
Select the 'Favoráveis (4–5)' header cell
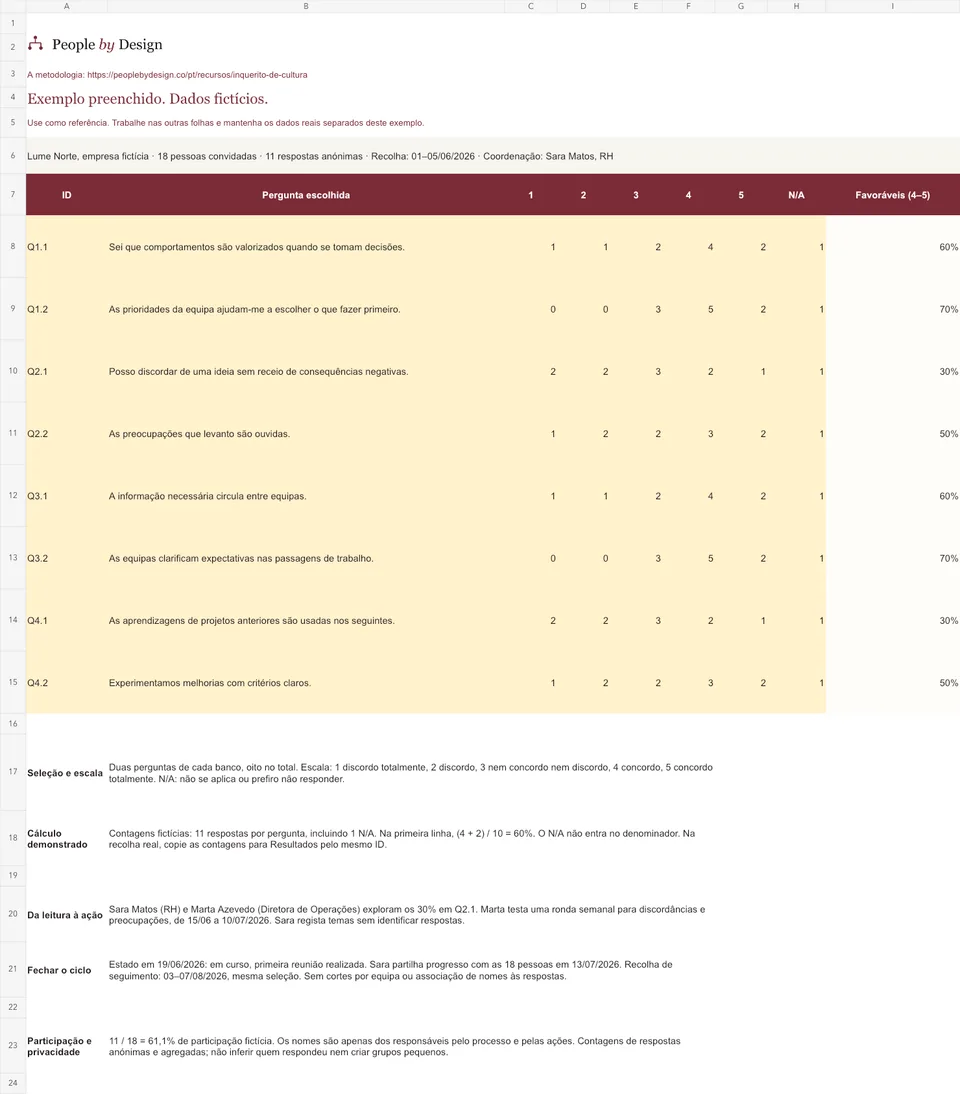tap(892, 195)
